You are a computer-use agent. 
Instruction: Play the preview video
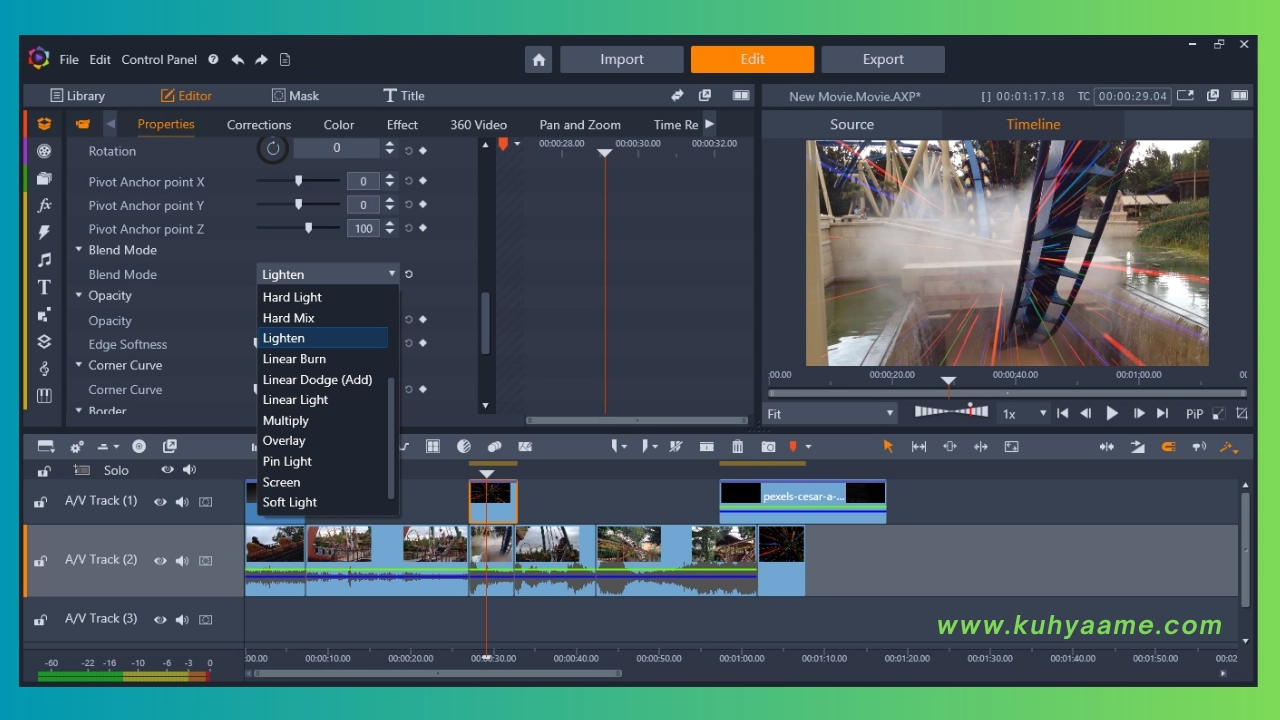pyautogui.click(x=1112, y=414)
